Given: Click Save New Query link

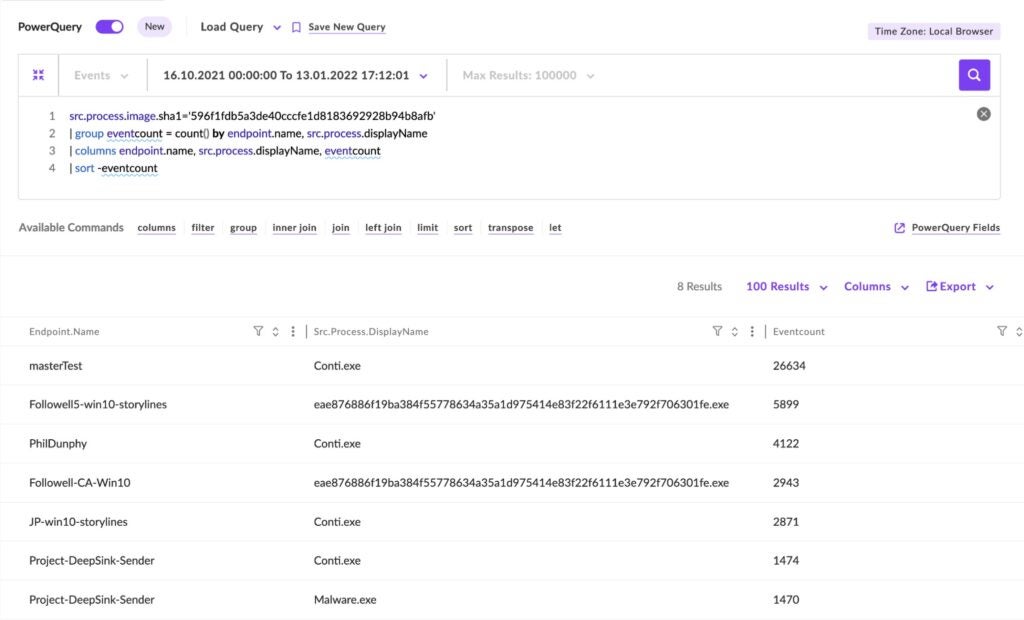Looking at the screenshot, I should [x=346, y=27].
